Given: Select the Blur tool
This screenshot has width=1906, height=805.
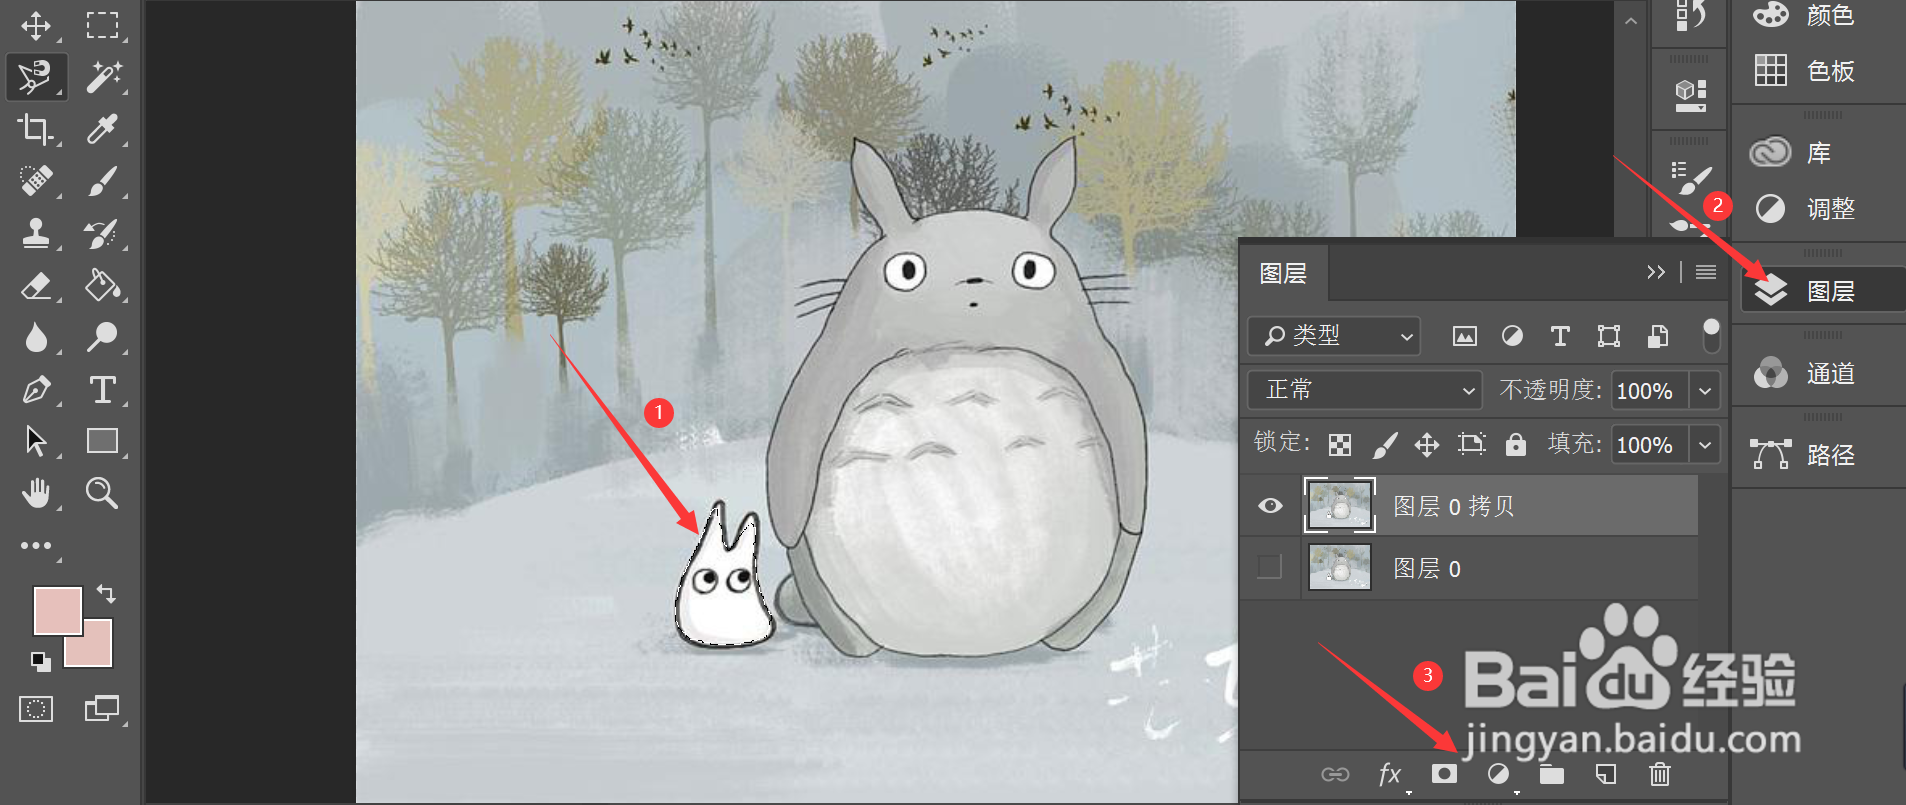Looking at the screenshot, I should (36, 337).
